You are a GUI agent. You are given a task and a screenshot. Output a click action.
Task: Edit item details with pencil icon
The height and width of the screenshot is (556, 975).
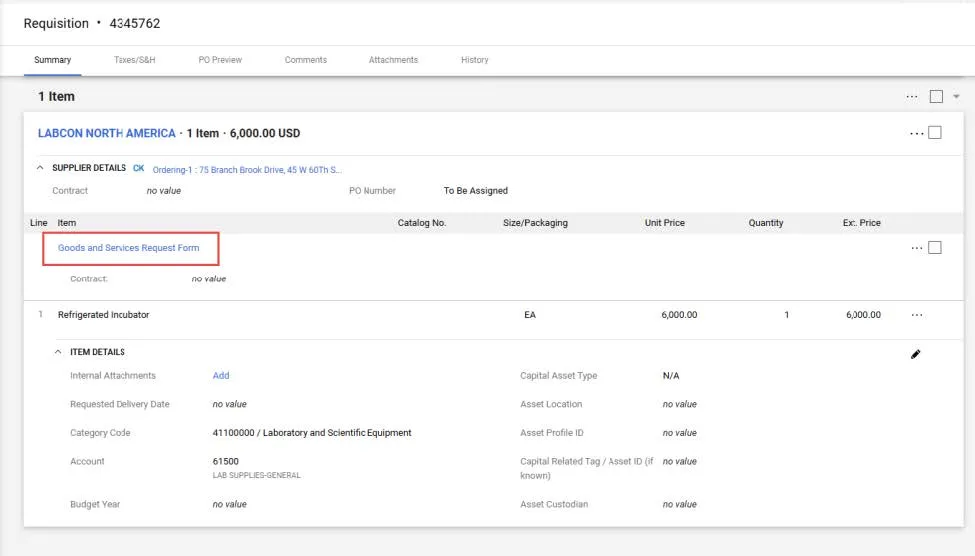pyautogui.click(x=915, y=354)
